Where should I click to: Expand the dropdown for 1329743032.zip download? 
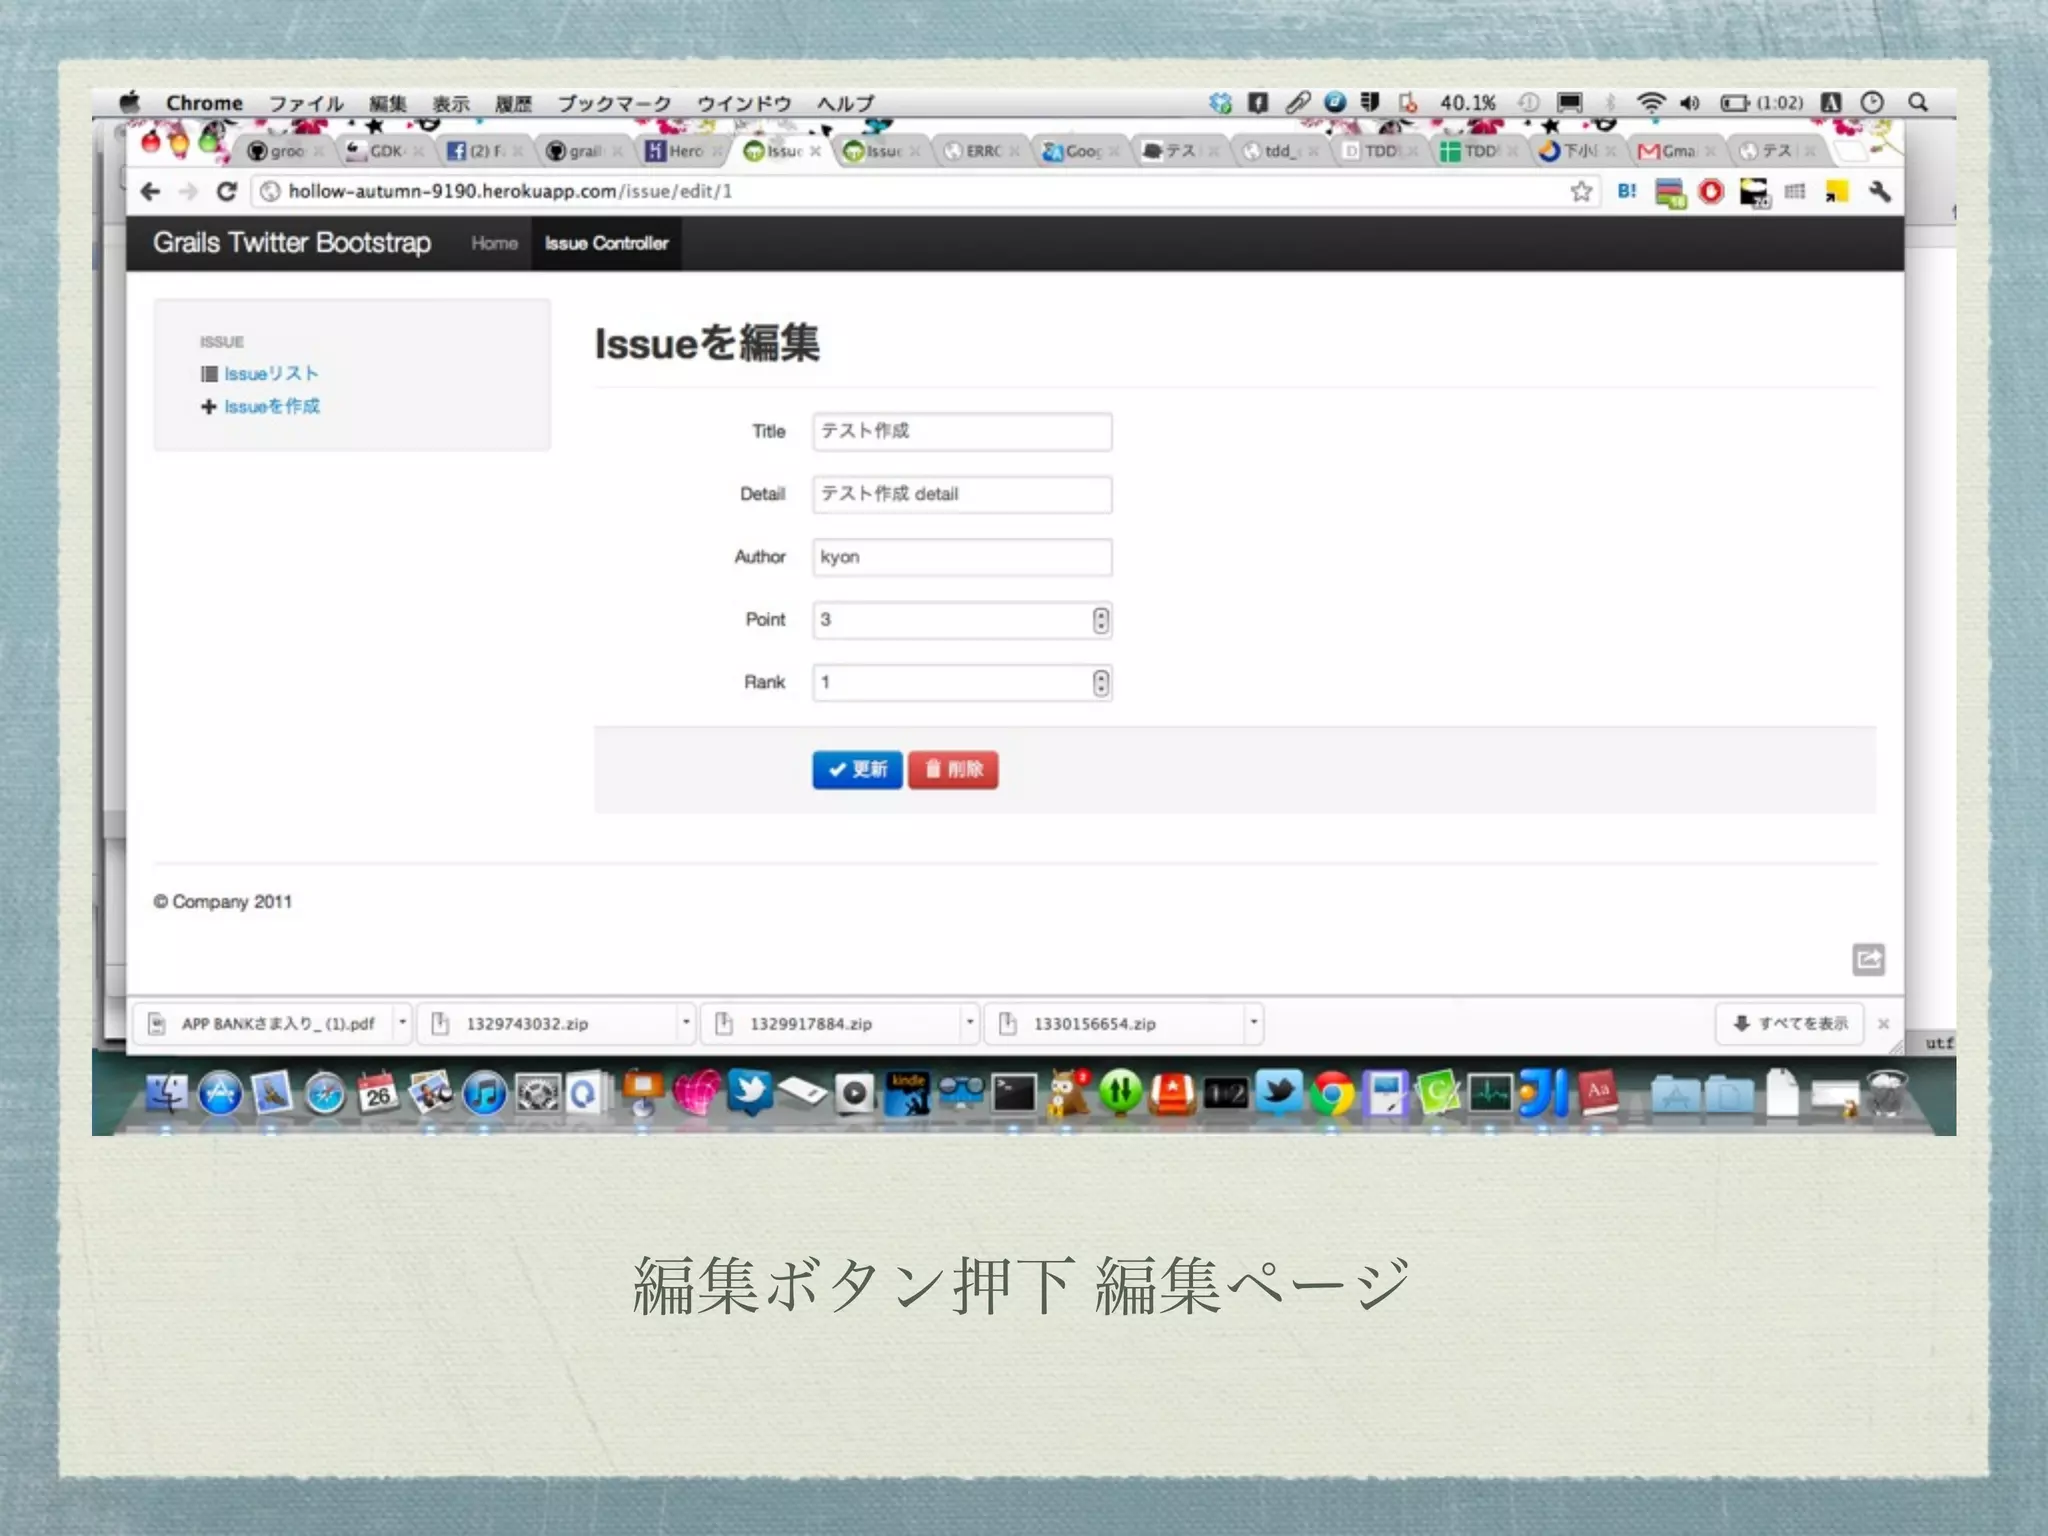(x=686, y=1023)
